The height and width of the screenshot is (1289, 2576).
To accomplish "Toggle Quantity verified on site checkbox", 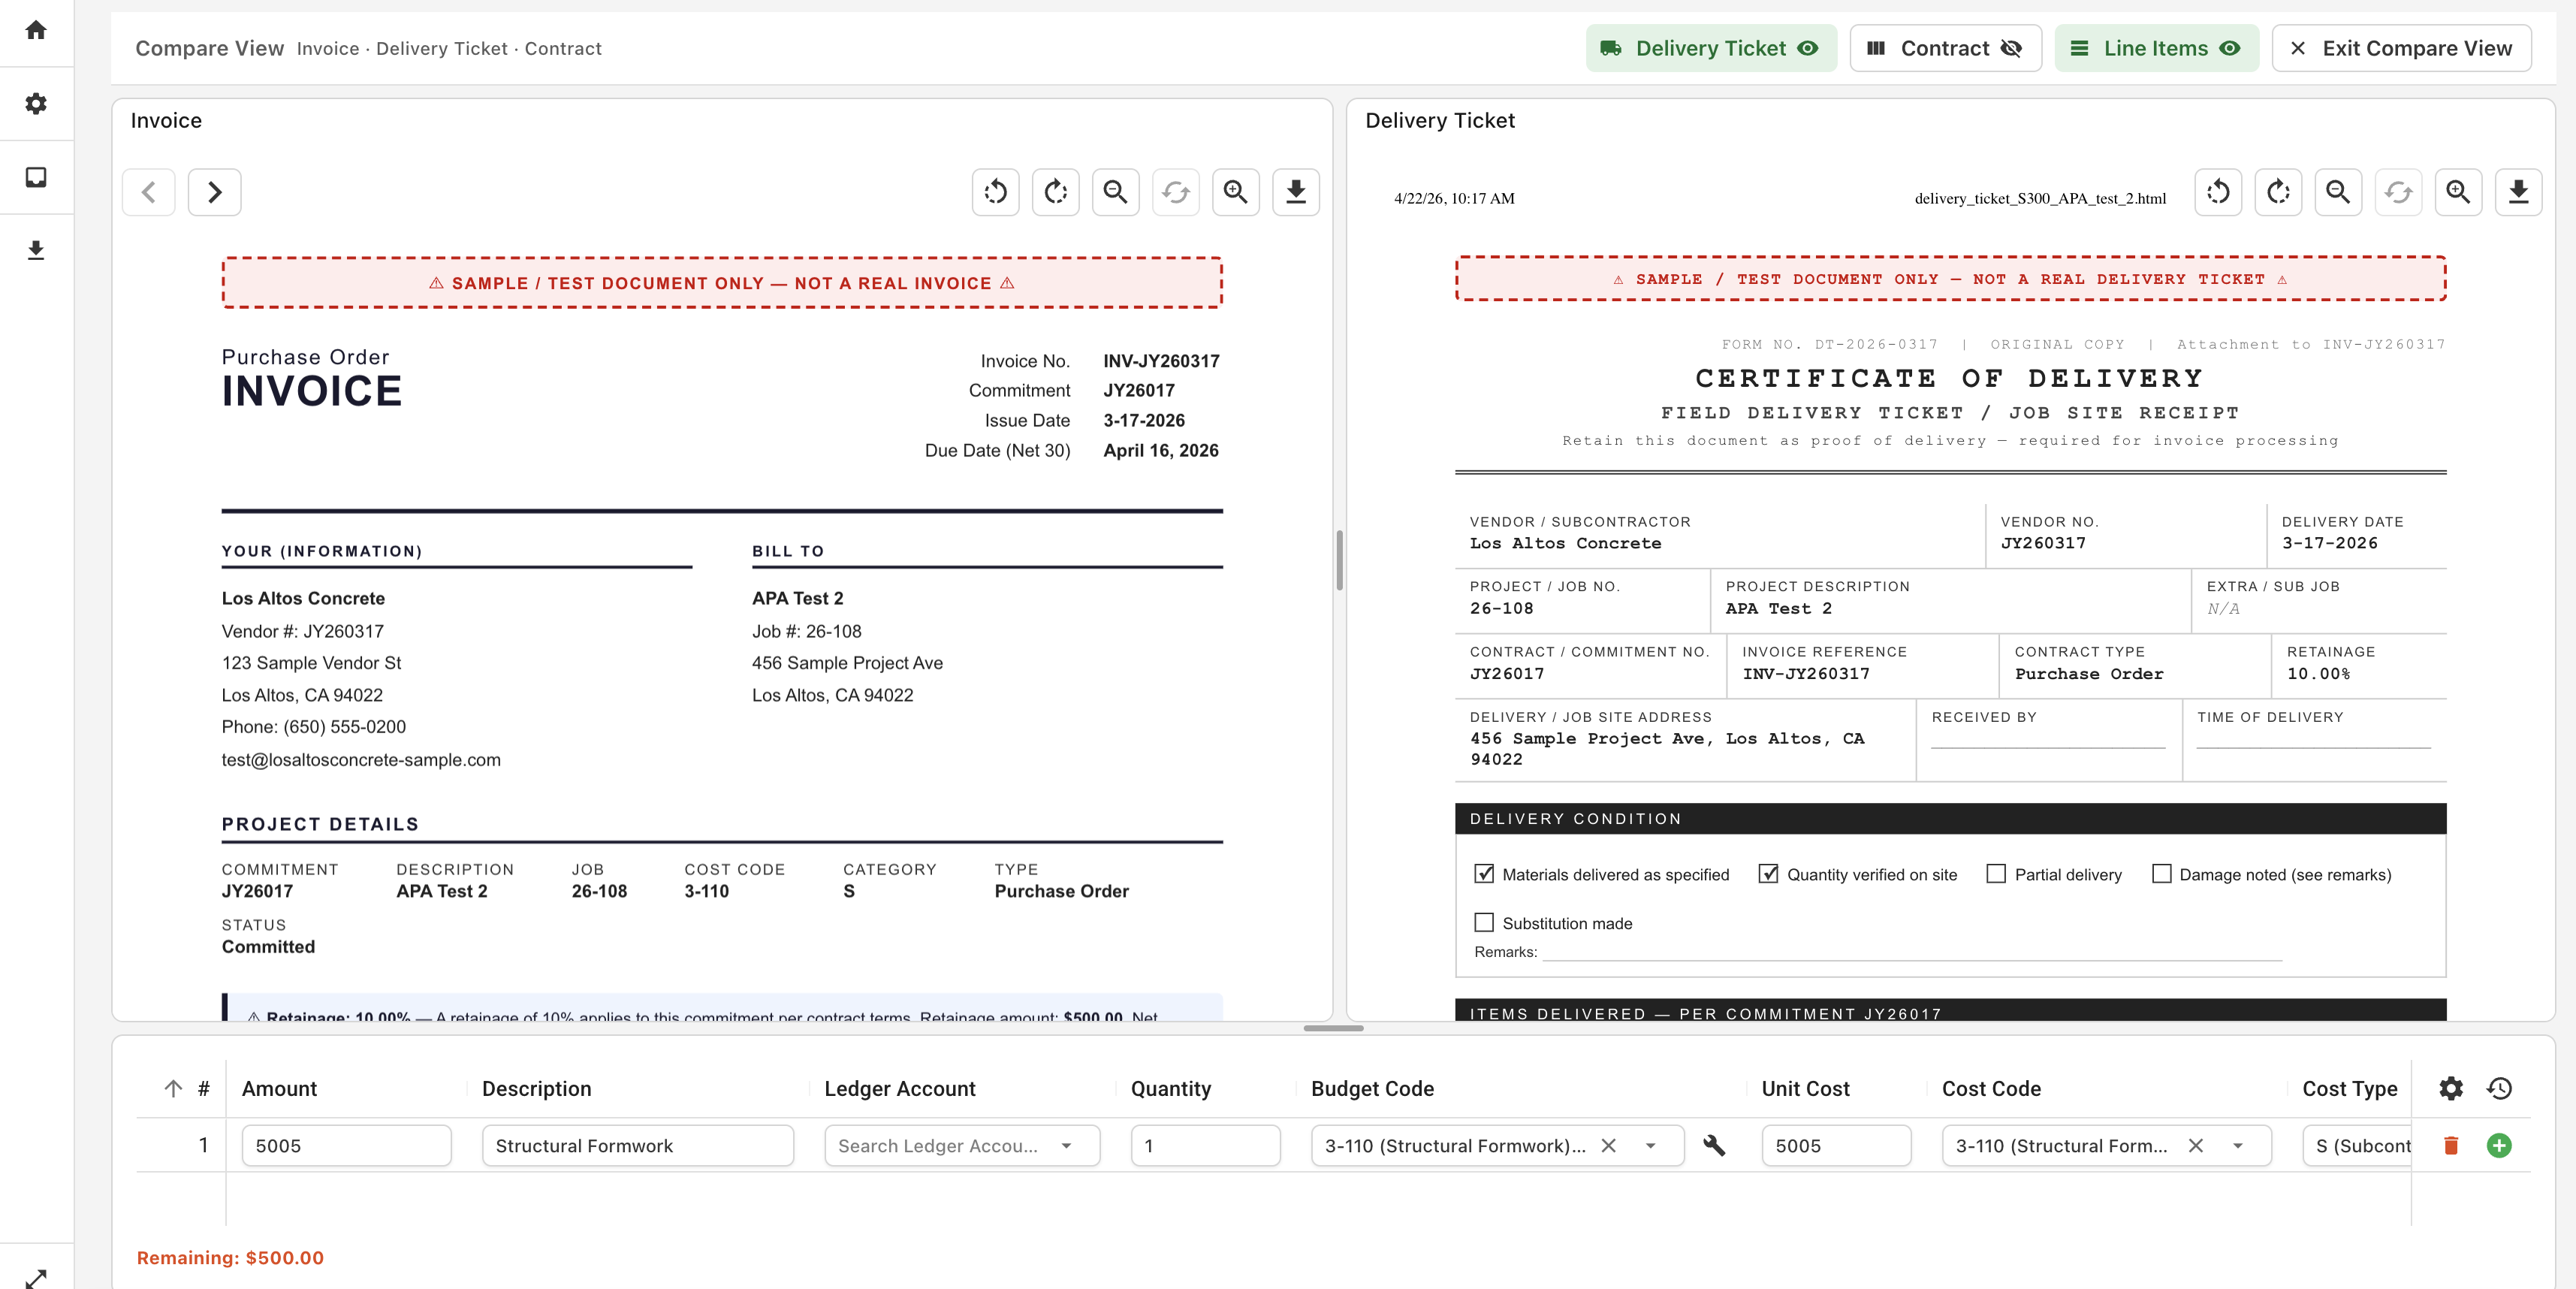I will click(1768, 874).
